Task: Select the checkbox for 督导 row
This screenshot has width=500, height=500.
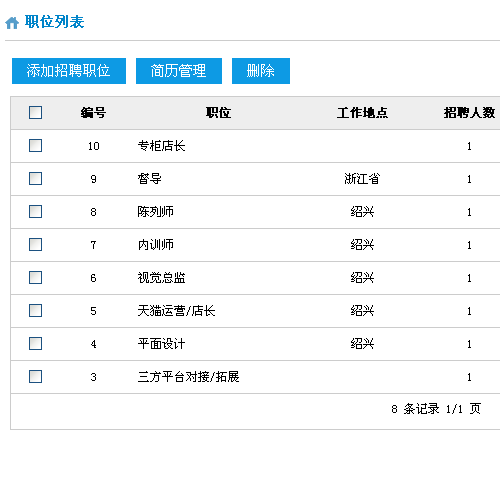Action: point(35,179)
